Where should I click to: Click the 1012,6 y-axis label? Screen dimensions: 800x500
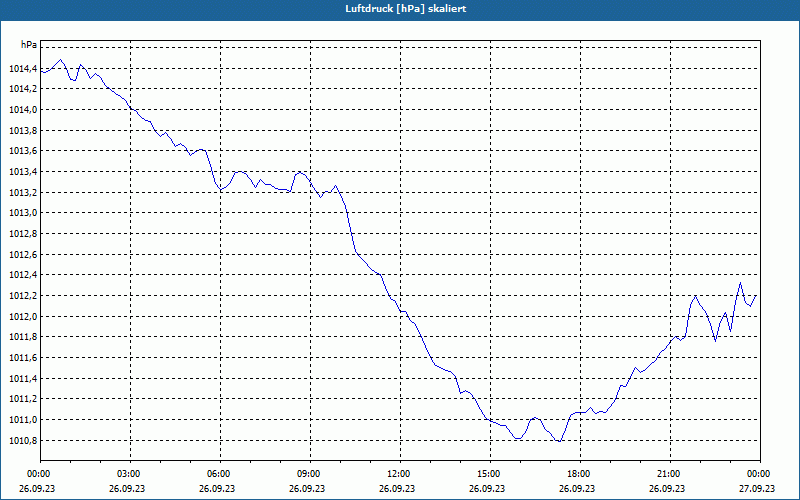click(22, 255)
